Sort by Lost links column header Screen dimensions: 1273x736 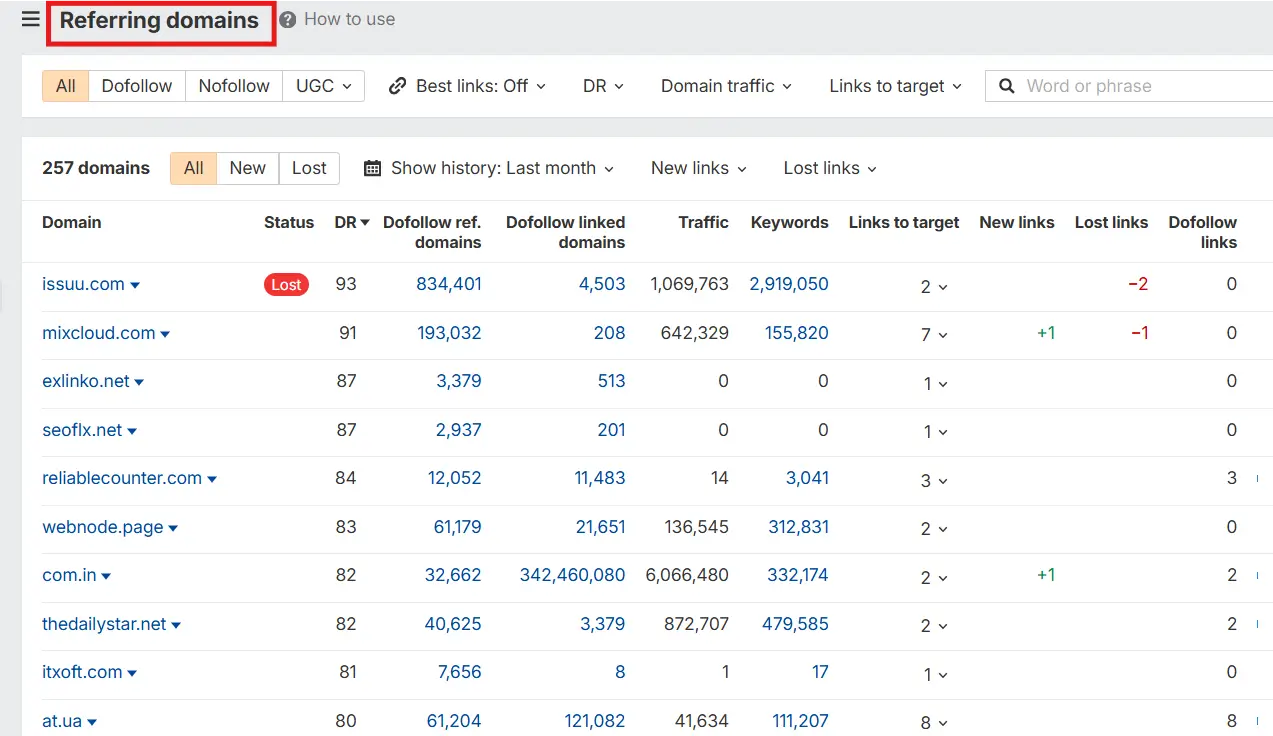[1111, 222]
